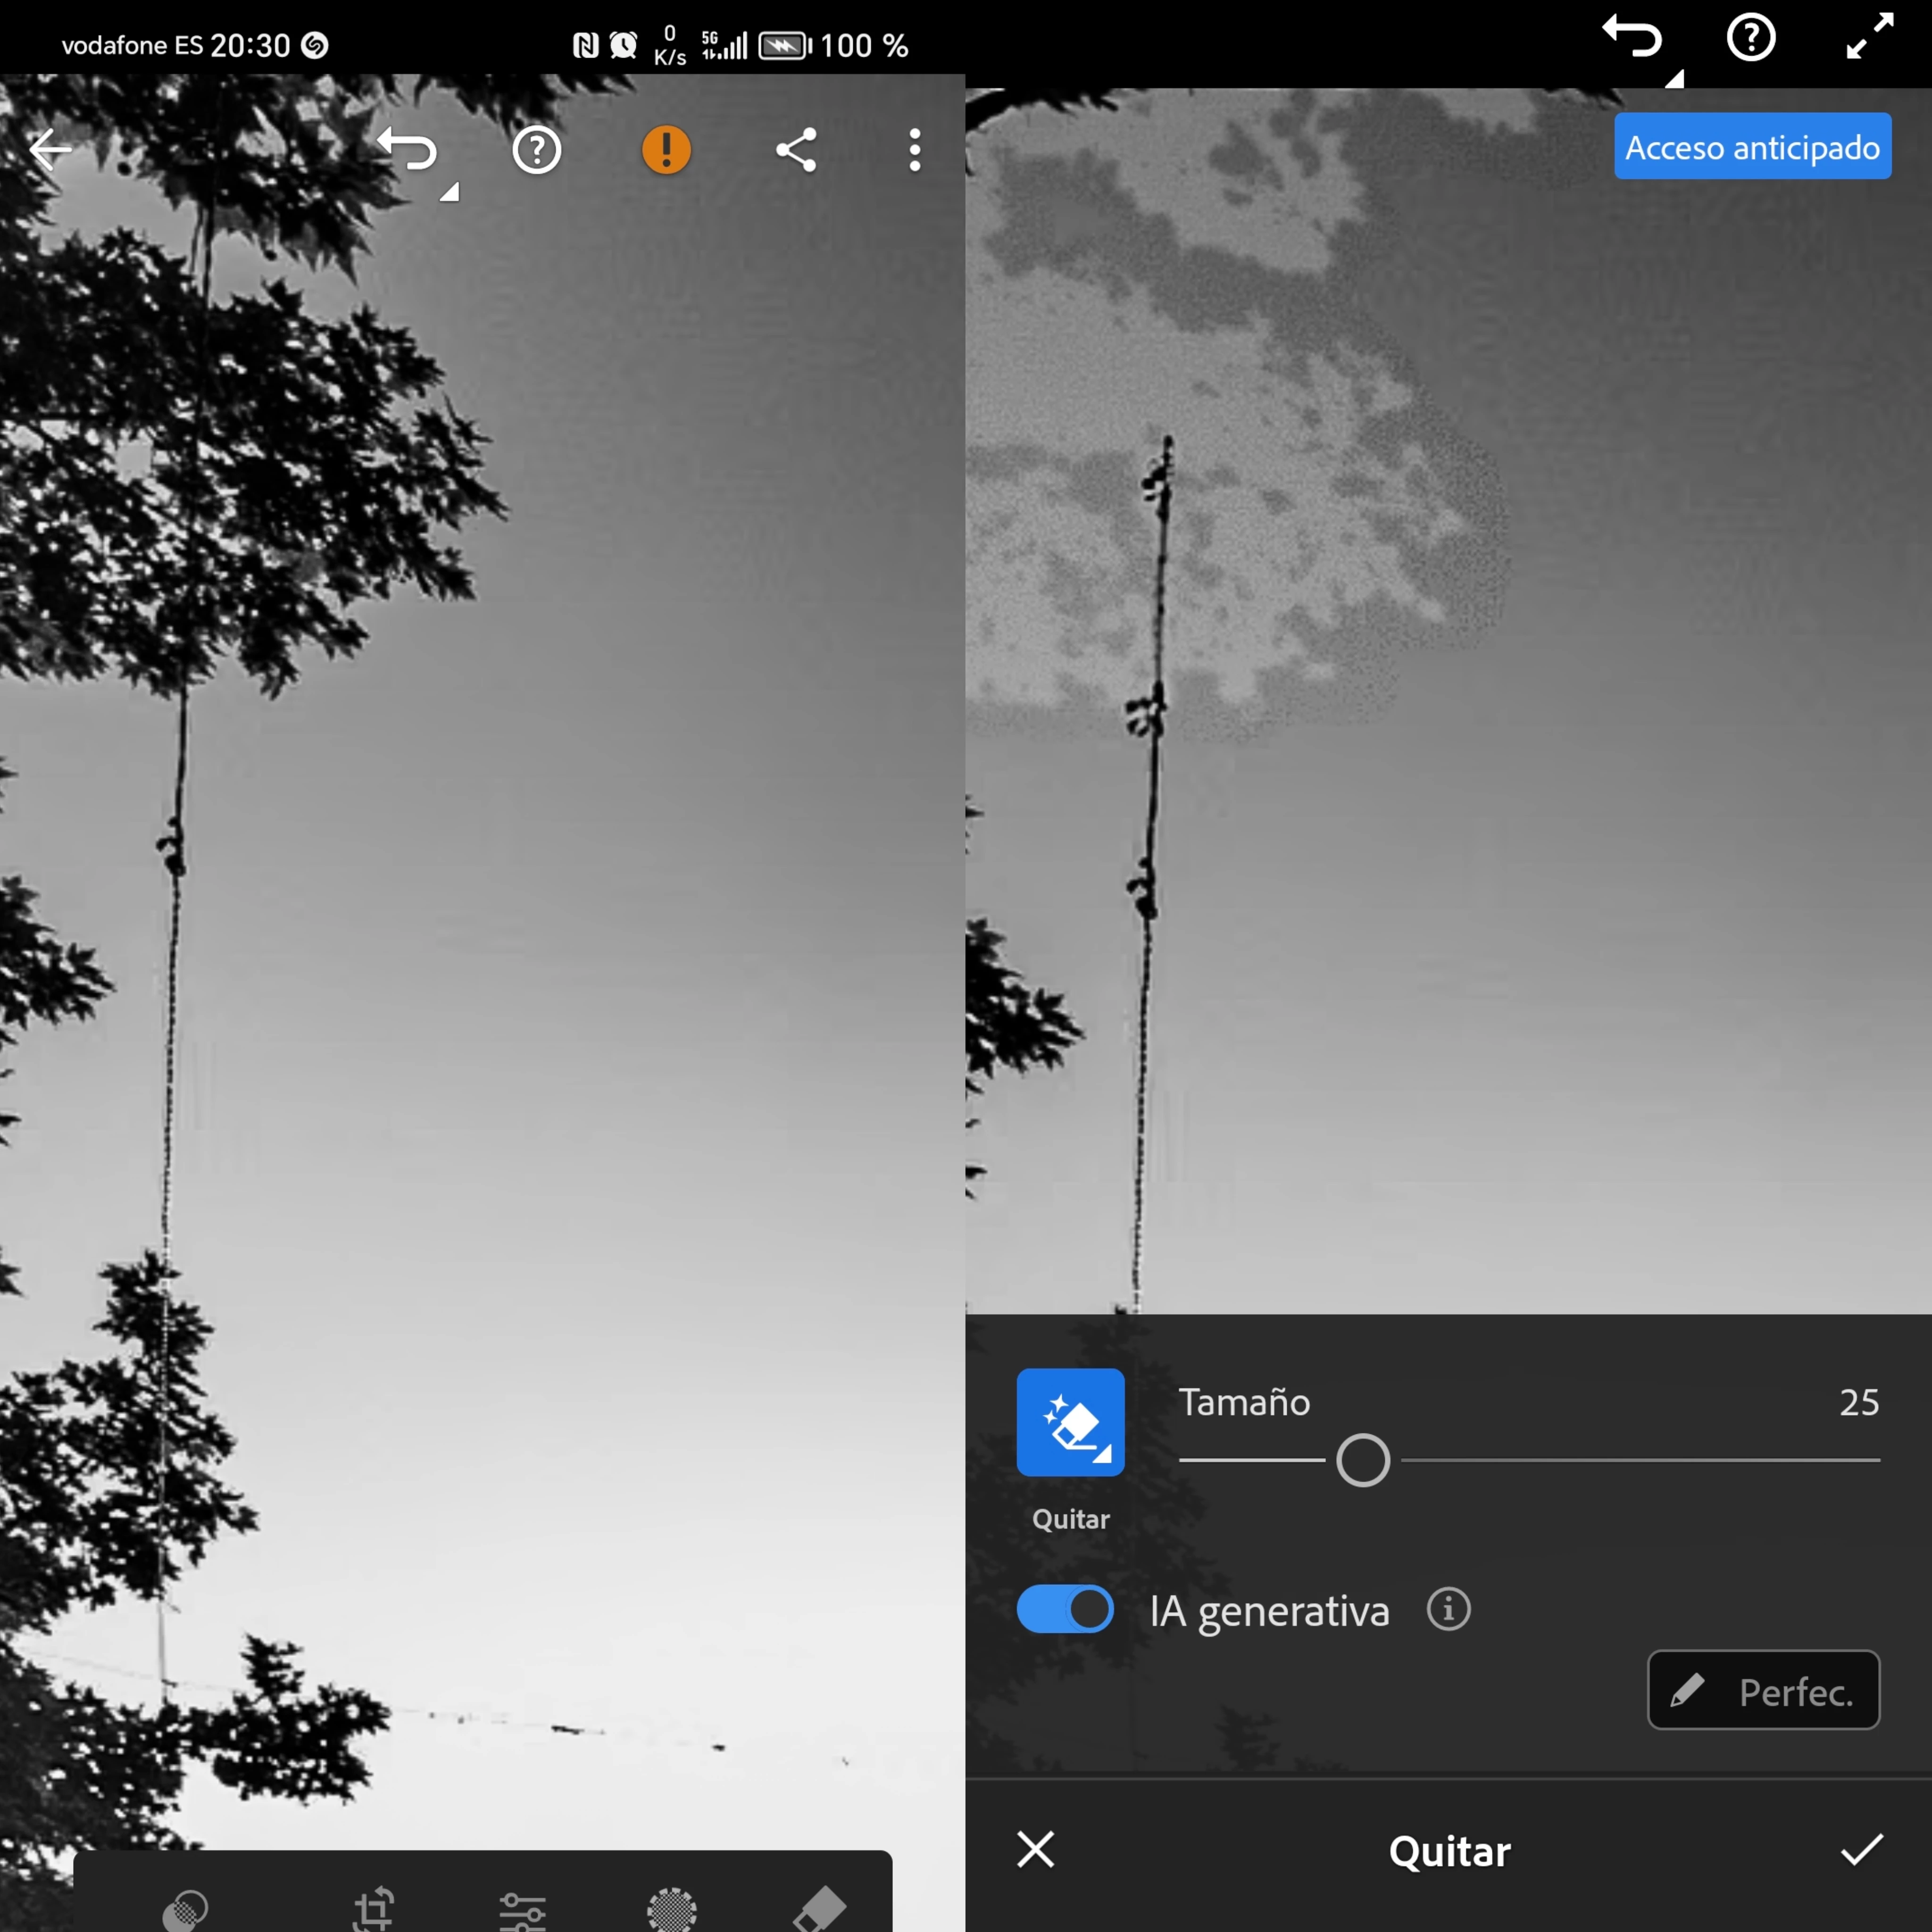Toggle the IA generativa switch off
The height and width of the screenshot is (1932, 1932).
click(x=1065, y=1610)
